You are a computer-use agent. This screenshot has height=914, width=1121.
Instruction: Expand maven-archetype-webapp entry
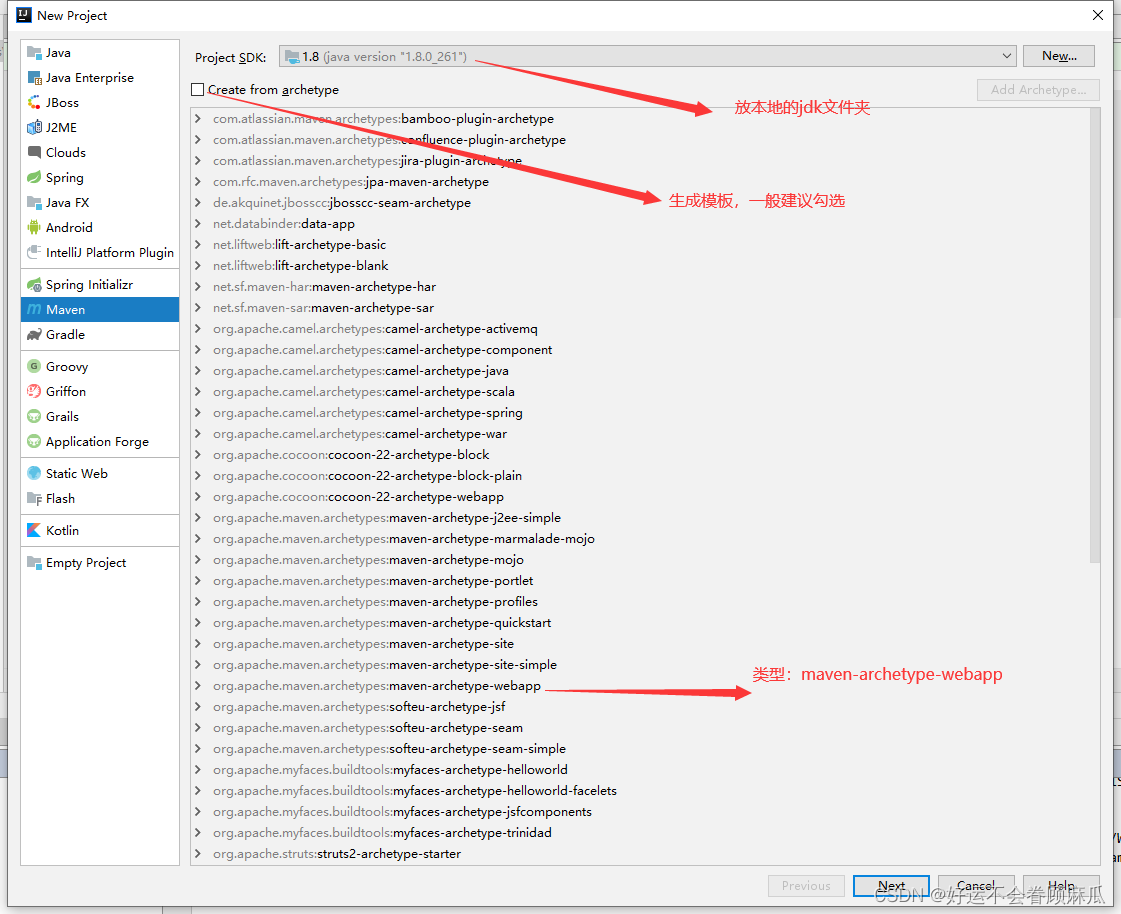(x=198, y=686)
